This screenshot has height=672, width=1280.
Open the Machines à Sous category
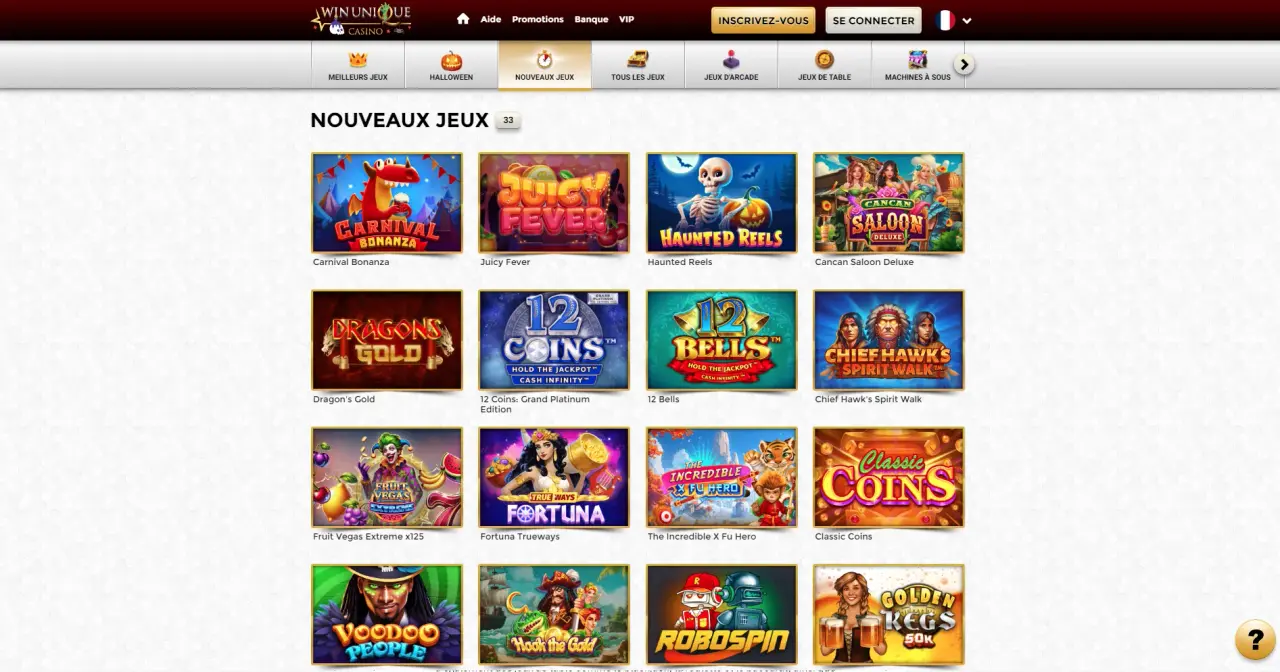coord(917,65)
